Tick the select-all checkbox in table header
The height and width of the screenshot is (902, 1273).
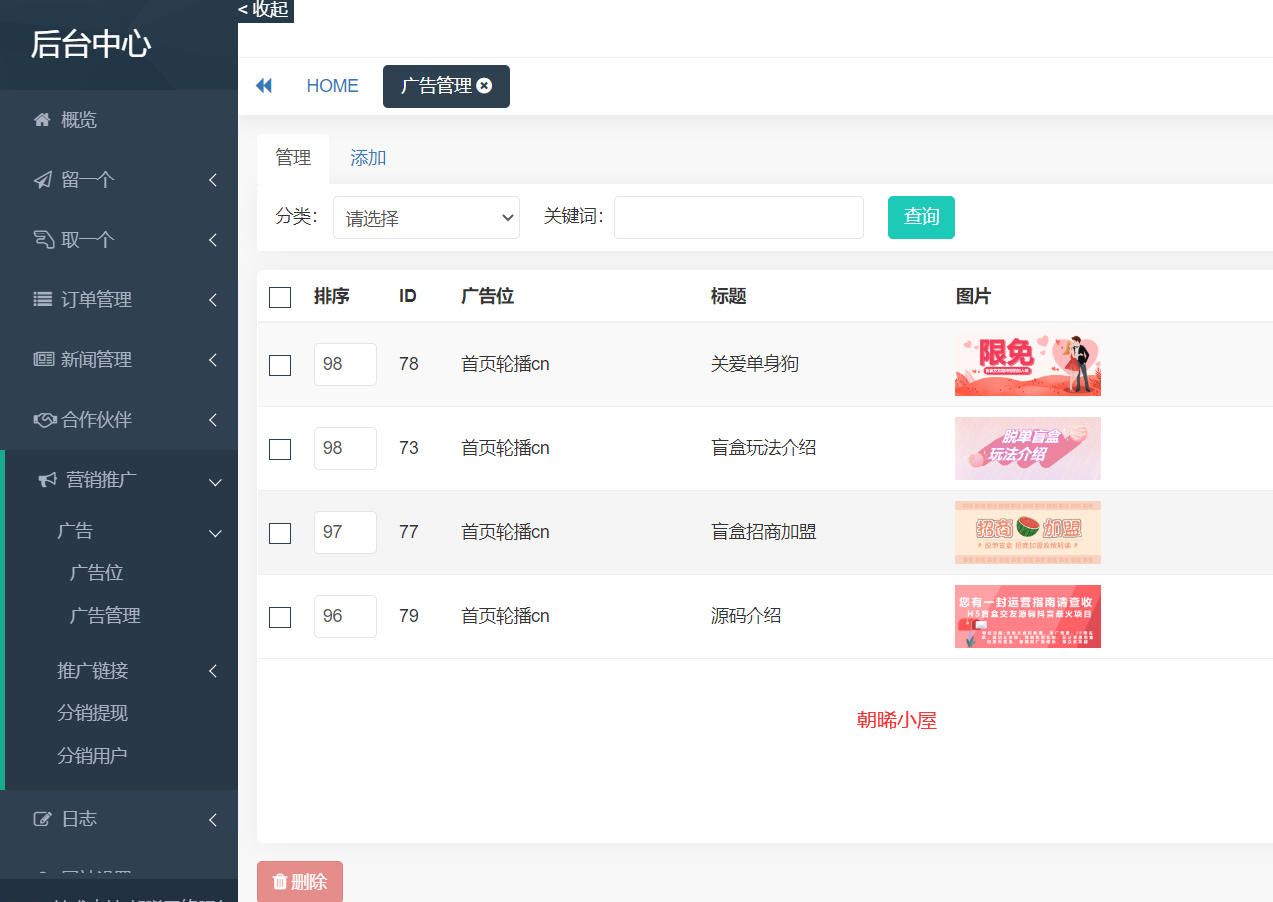pos(280,297)
